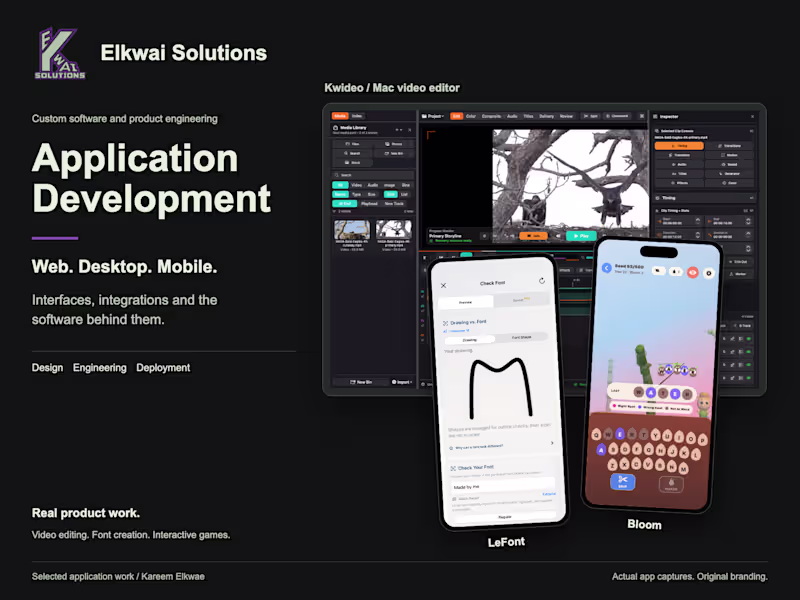800x600 pixels.
Task: Select the Font Shape segment in LeFont
Action: click(x=521, y=337)
